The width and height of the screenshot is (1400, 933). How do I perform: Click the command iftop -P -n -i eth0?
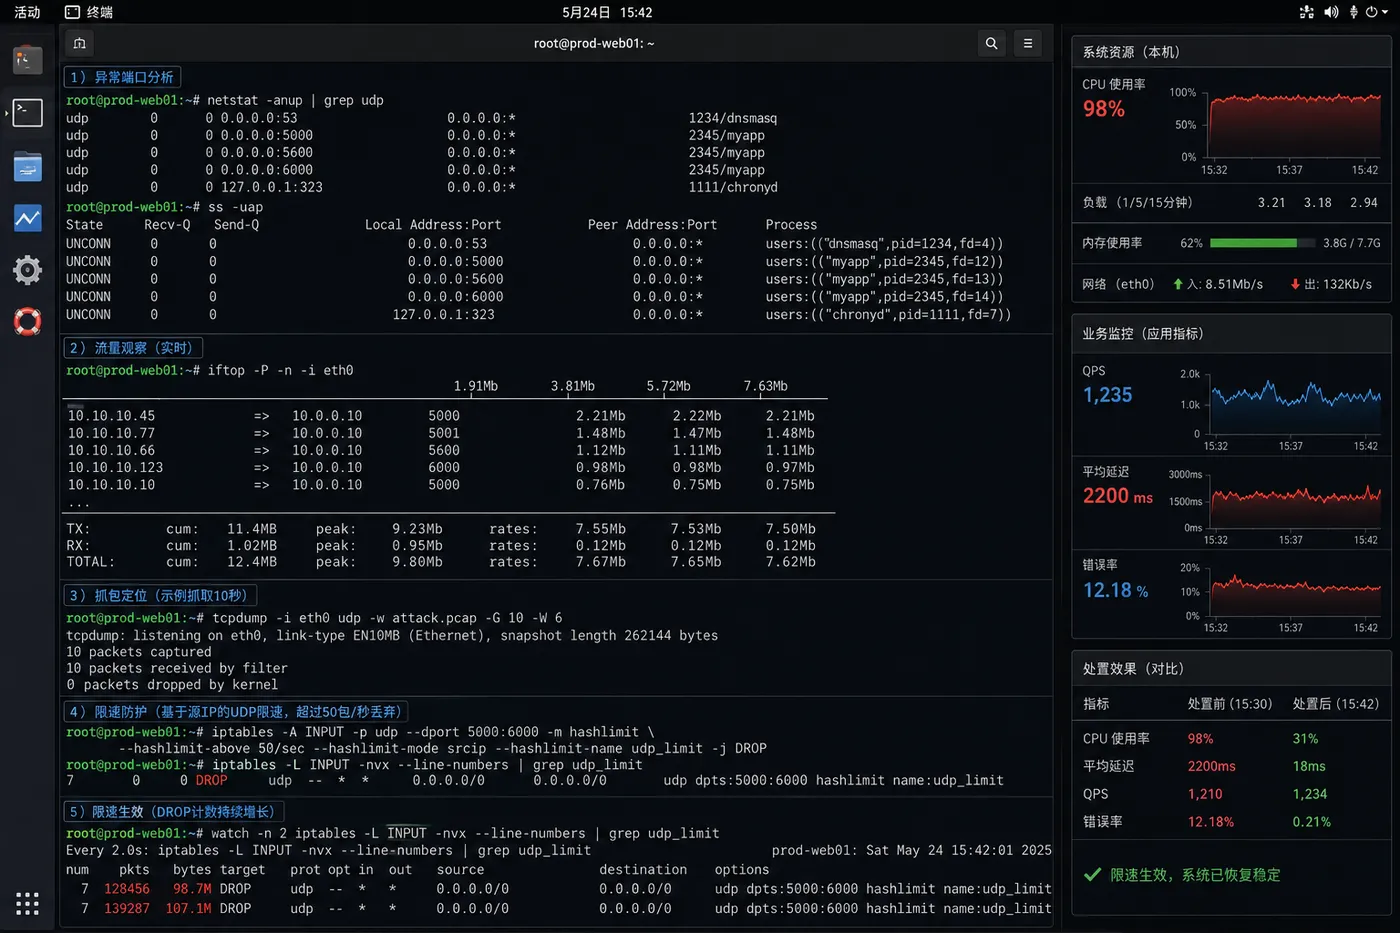pyautogui.click(x=280, y=370)
